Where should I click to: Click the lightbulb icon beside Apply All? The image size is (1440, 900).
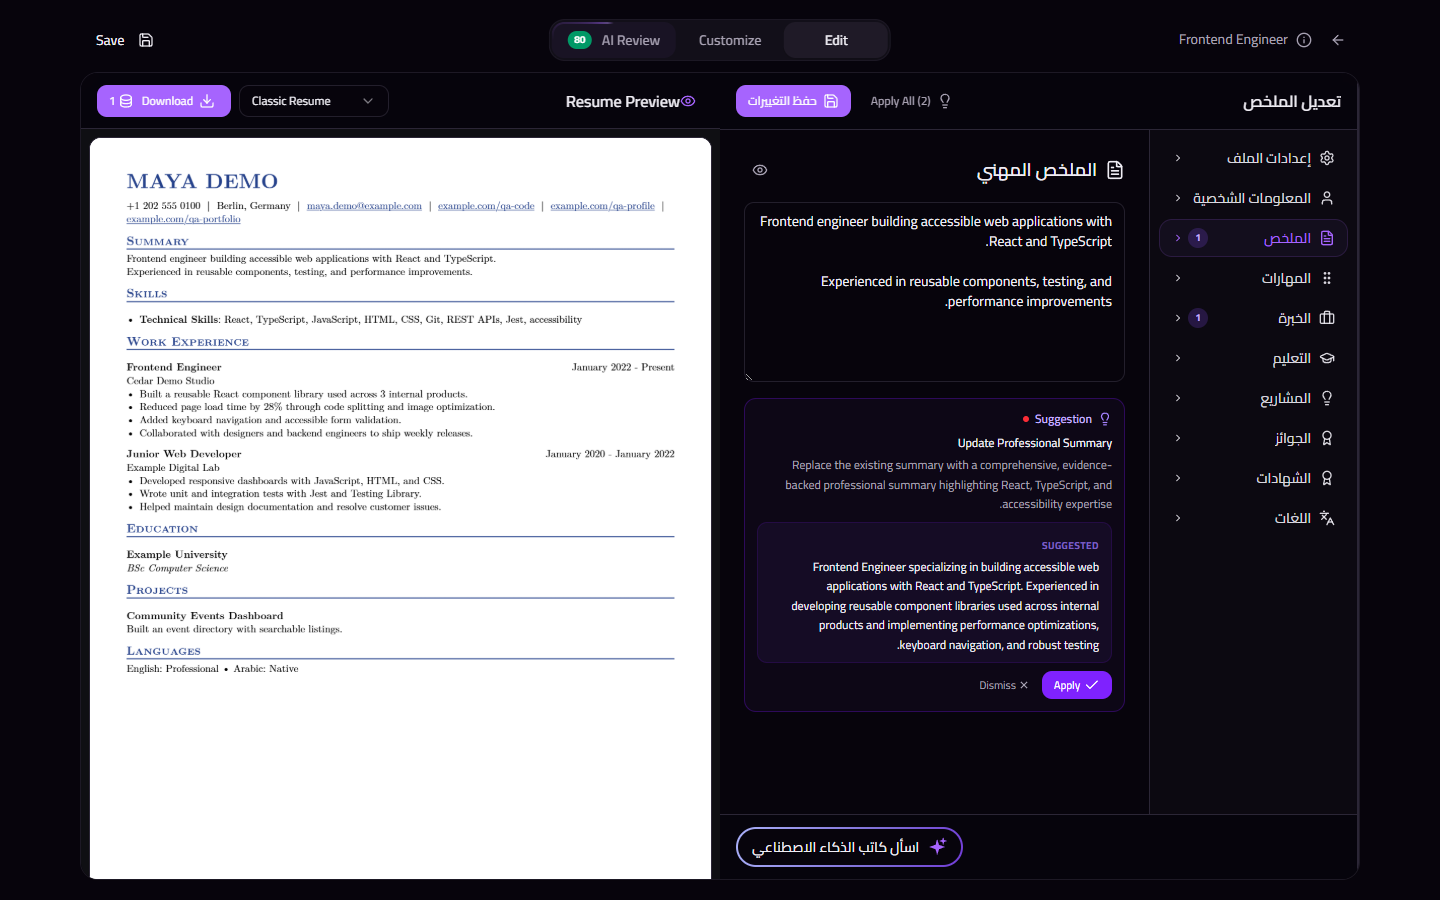[x=945, y=101]
